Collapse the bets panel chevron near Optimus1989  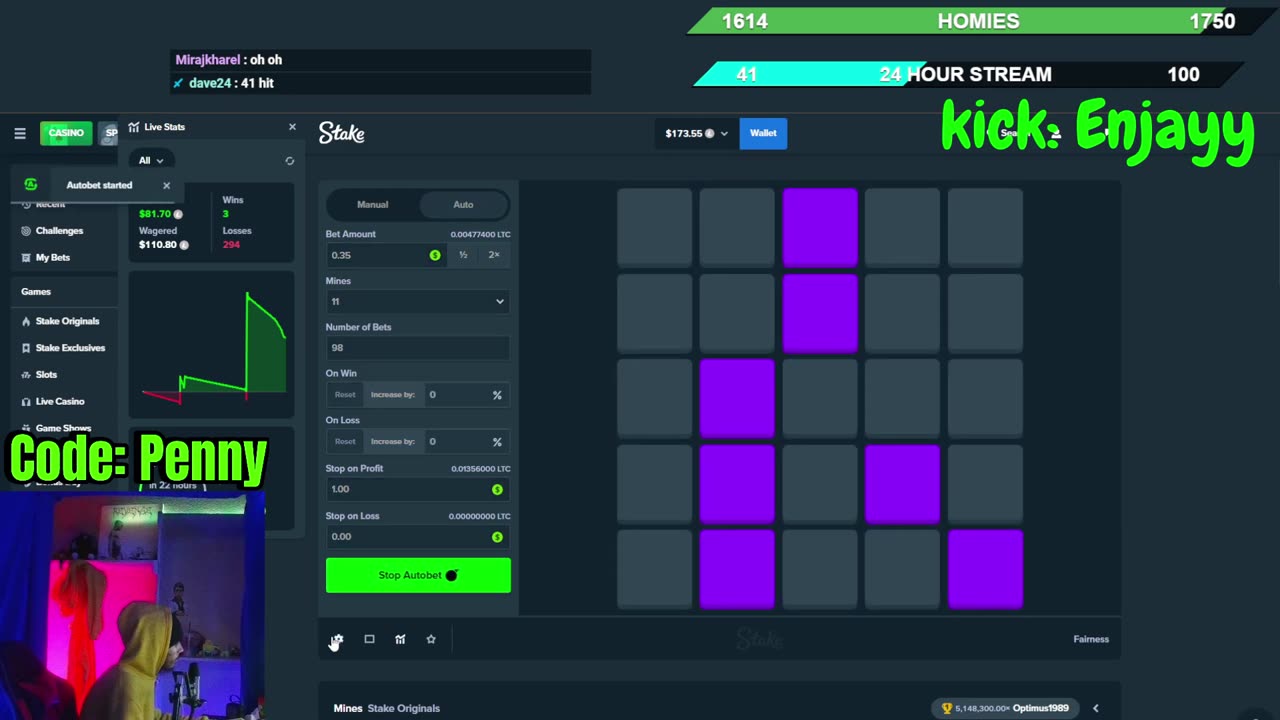coord(1095,708)
